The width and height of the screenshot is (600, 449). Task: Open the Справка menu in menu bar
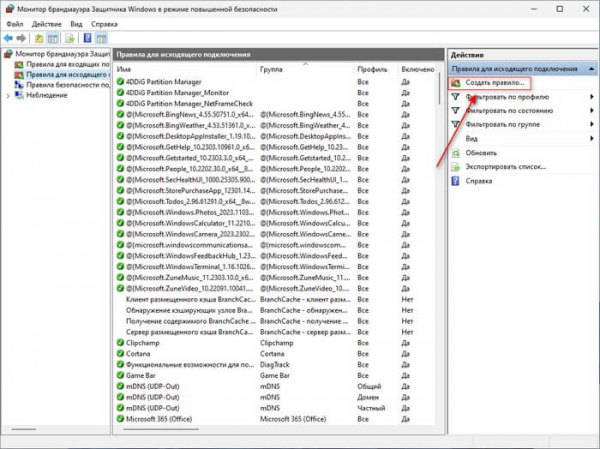pos(104,24)
